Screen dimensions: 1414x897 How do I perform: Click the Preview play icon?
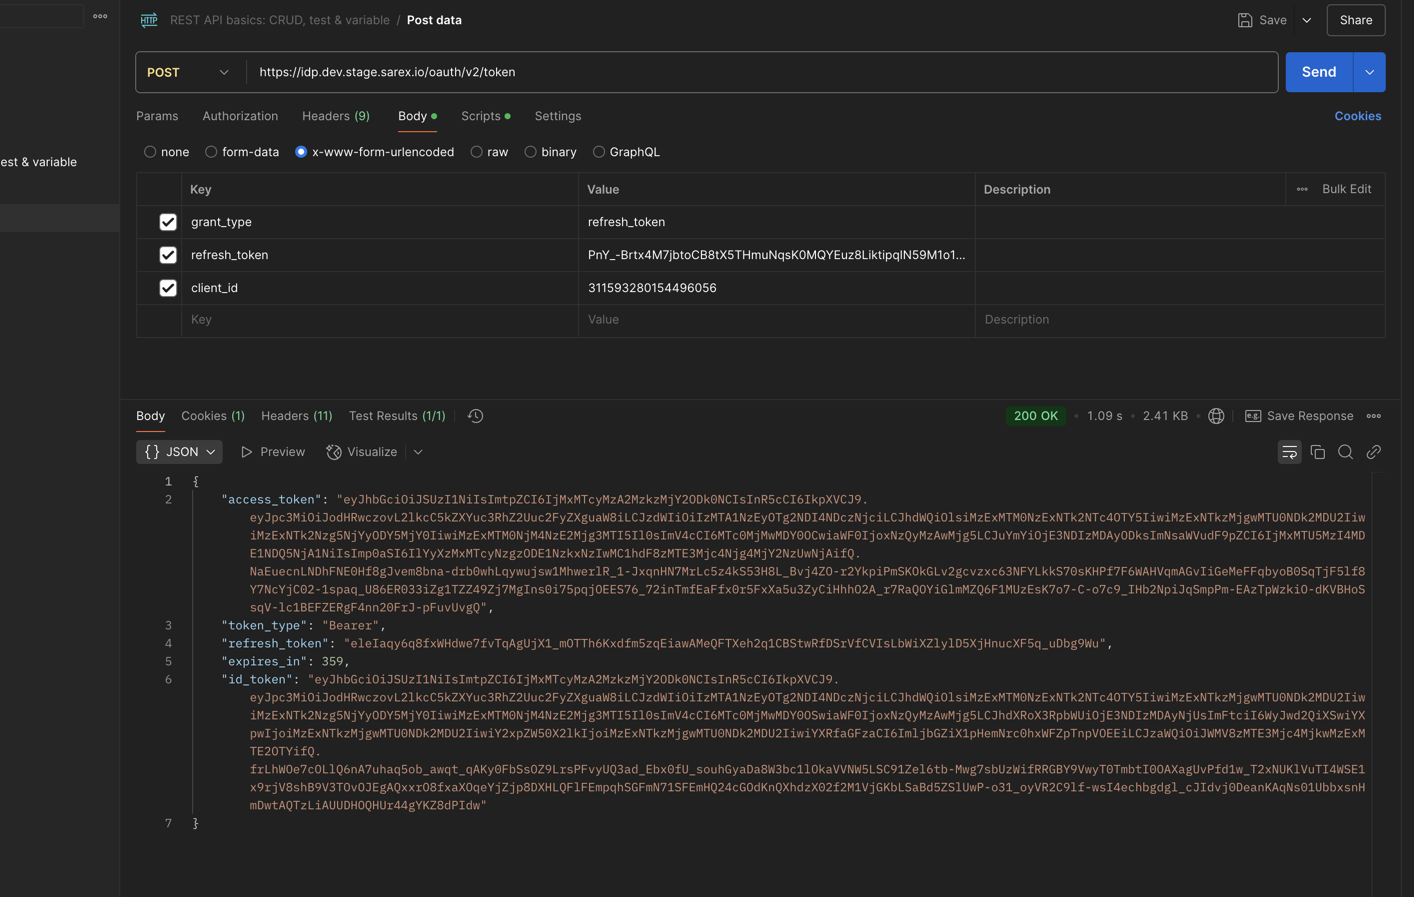click(247, 452)
